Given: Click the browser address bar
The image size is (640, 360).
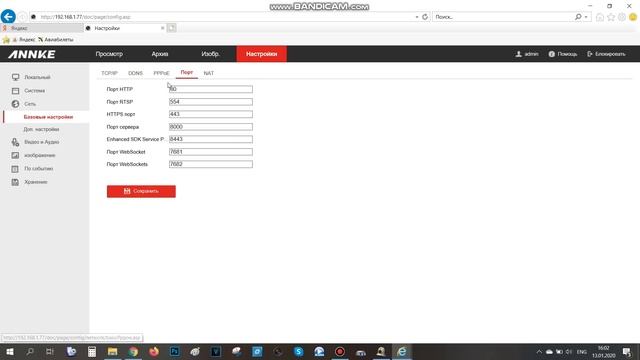Looking at the screenshot, I should pyautogui.click(x=222, y=17).
